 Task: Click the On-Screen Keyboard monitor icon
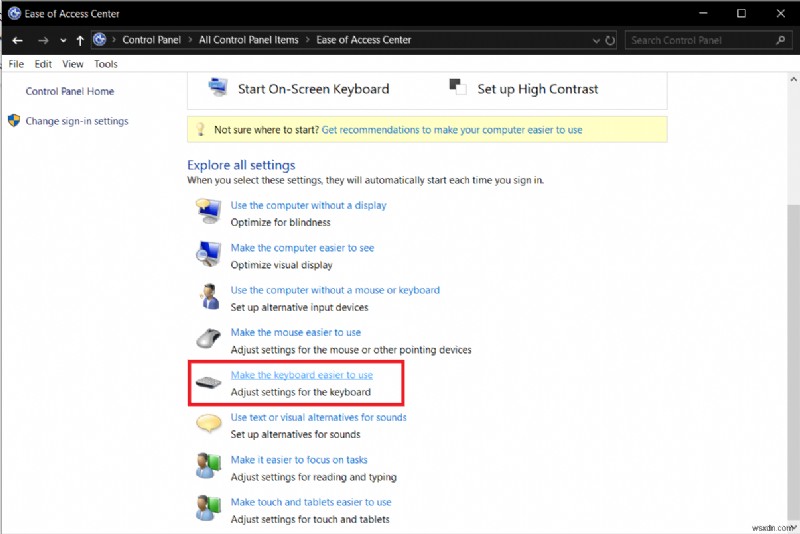pos(218,87)
